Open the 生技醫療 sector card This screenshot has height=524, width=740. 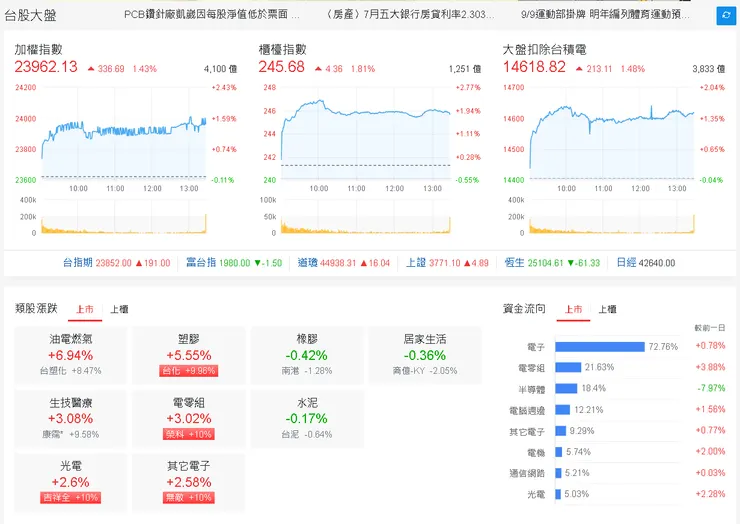[71, 418]
